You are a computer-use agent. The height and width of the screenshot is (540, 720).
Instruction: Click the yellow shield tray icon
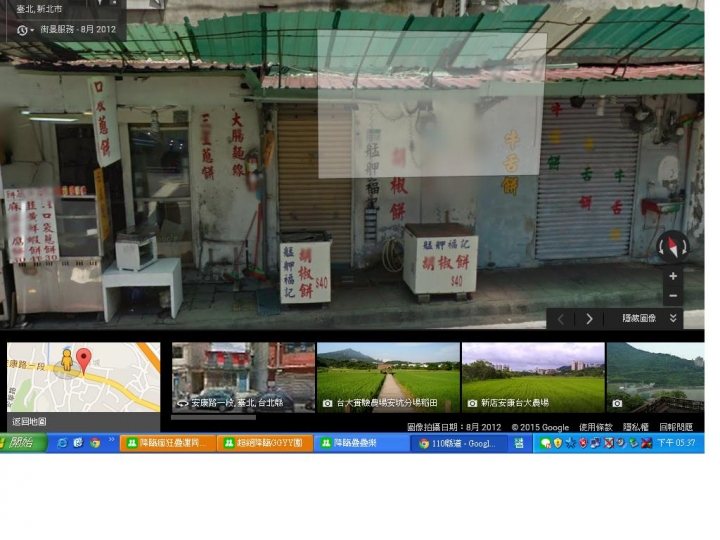click(558, 443)
